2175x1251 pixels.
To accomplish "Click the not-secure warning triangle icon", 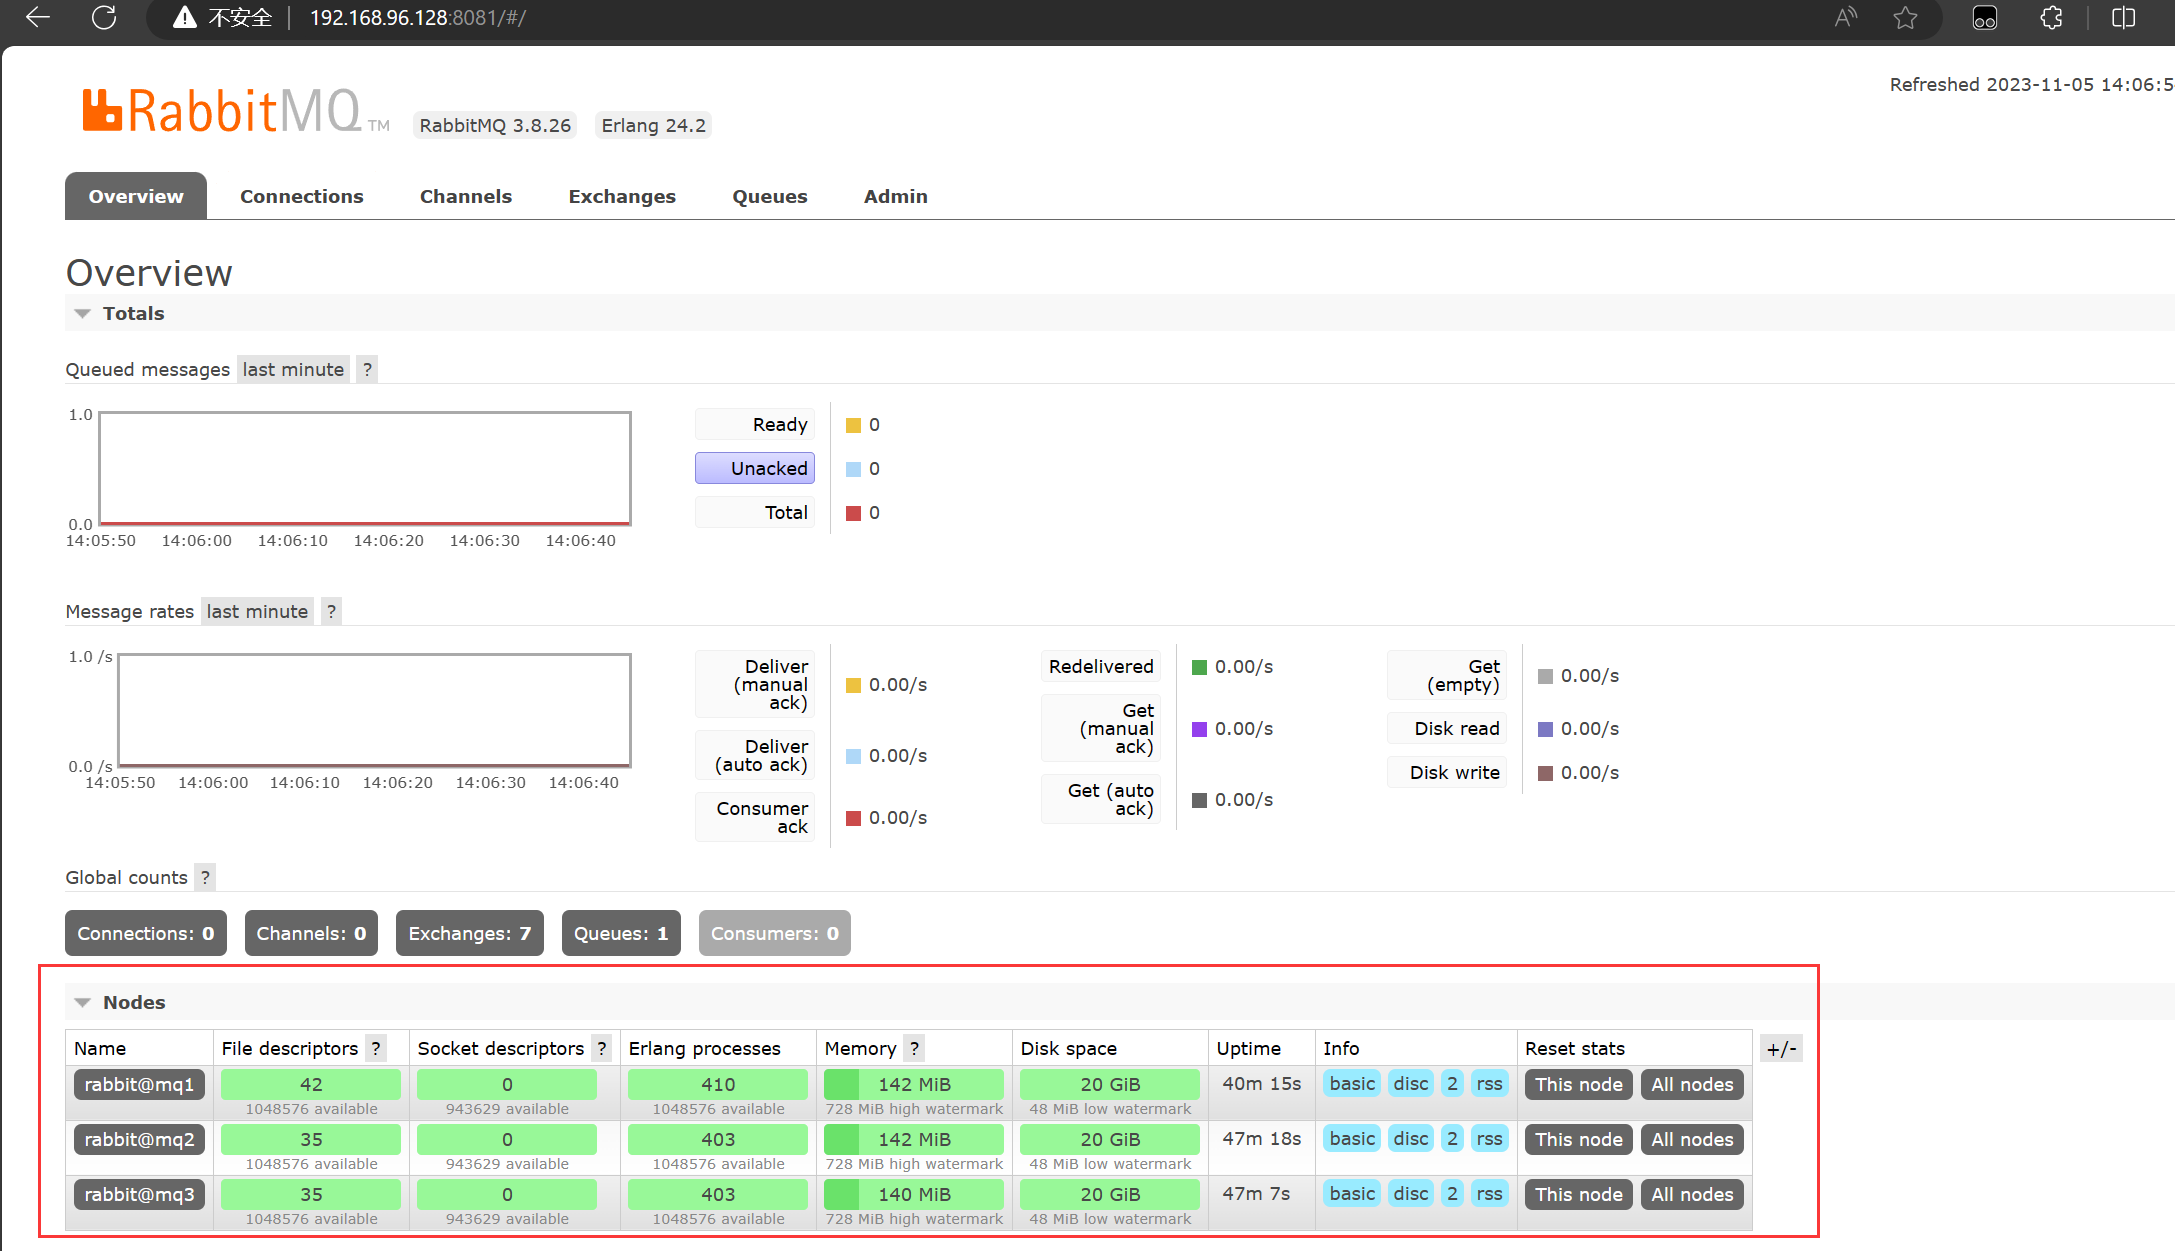I will pos(184,17).
